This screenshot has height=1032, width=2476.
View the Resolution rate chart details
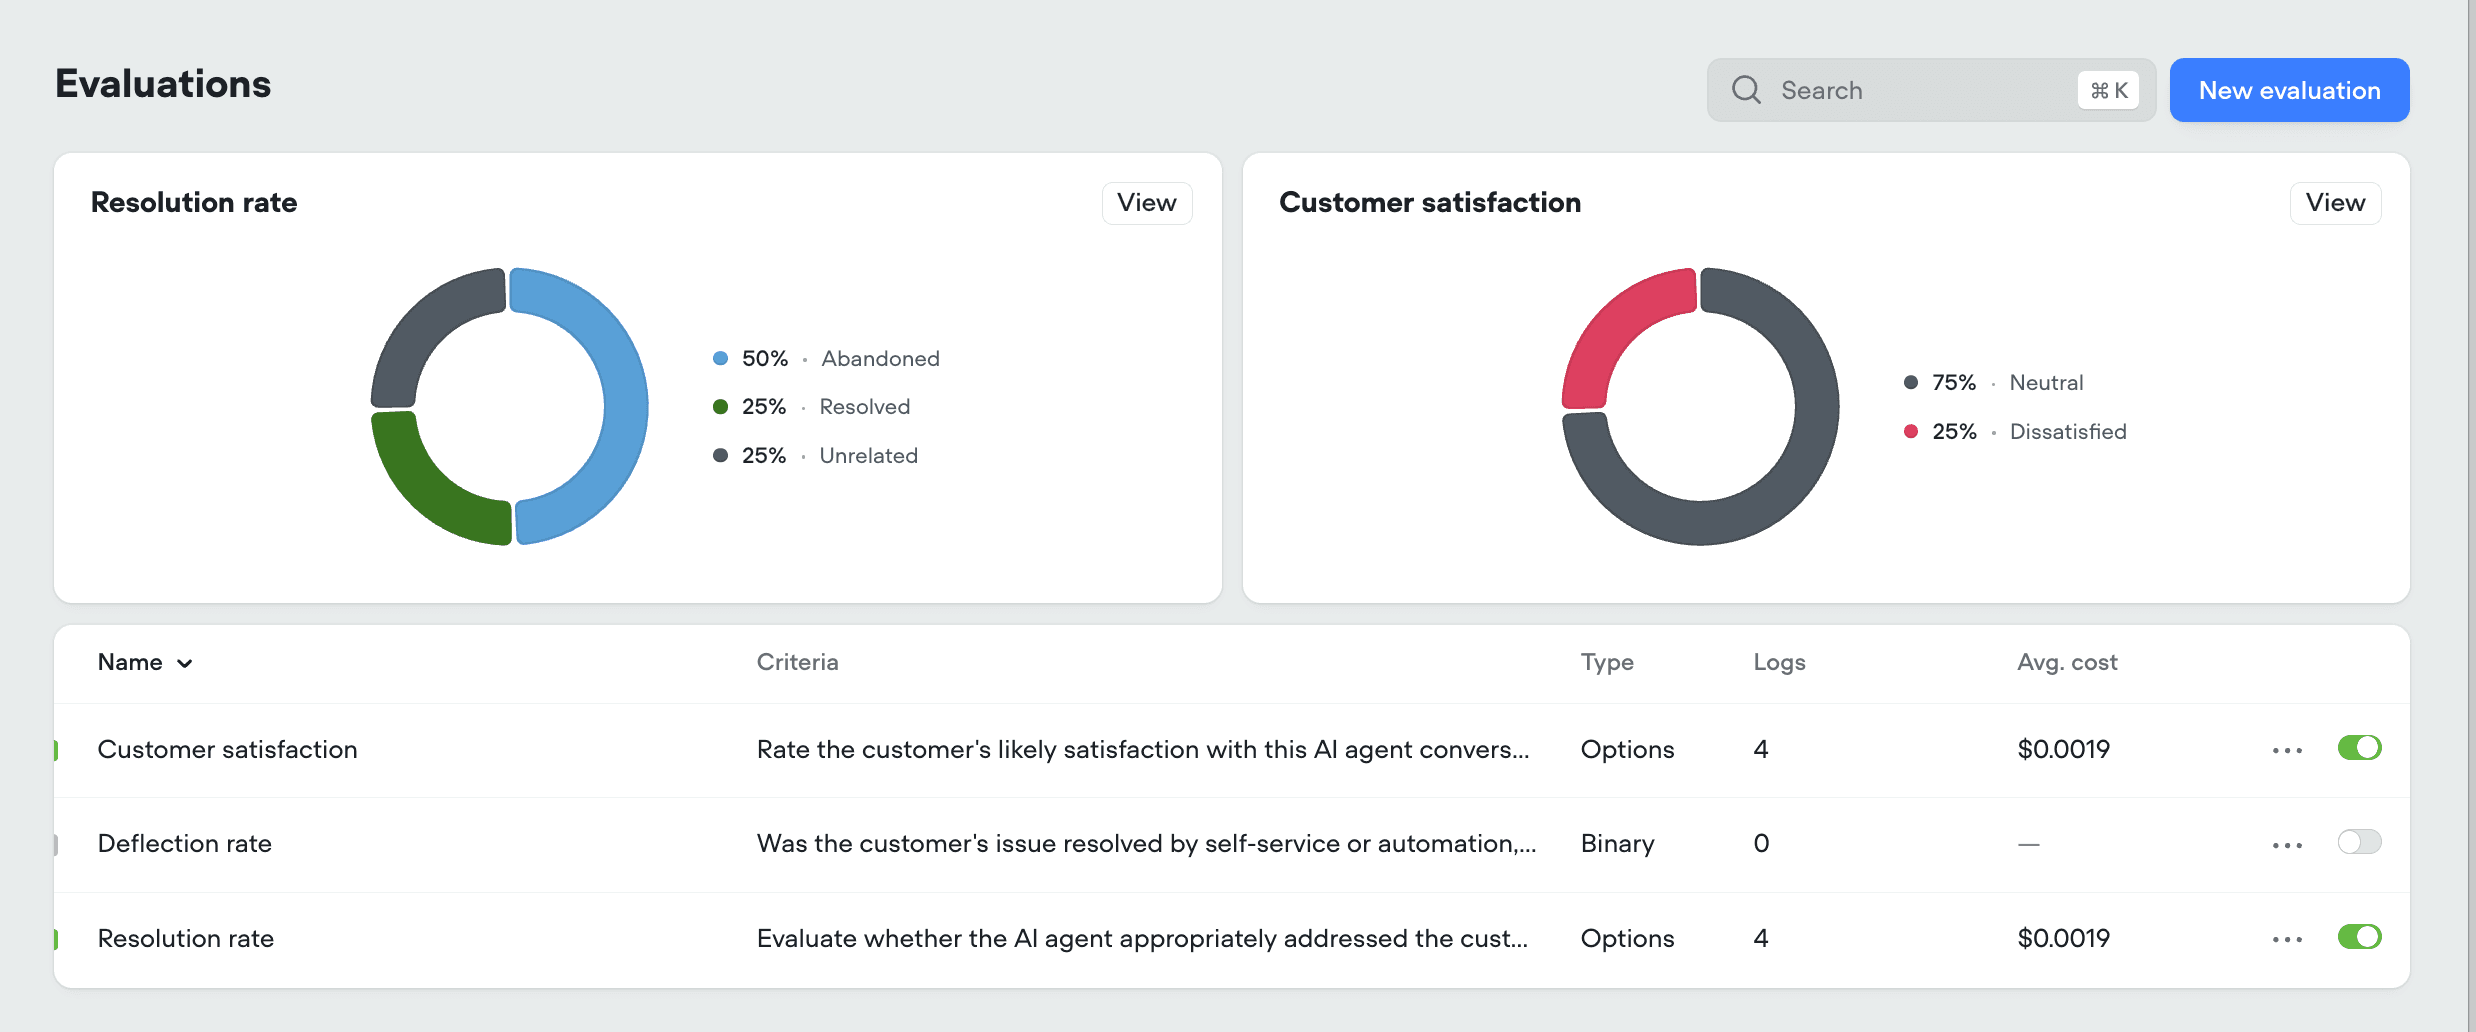pos(1146,203)
